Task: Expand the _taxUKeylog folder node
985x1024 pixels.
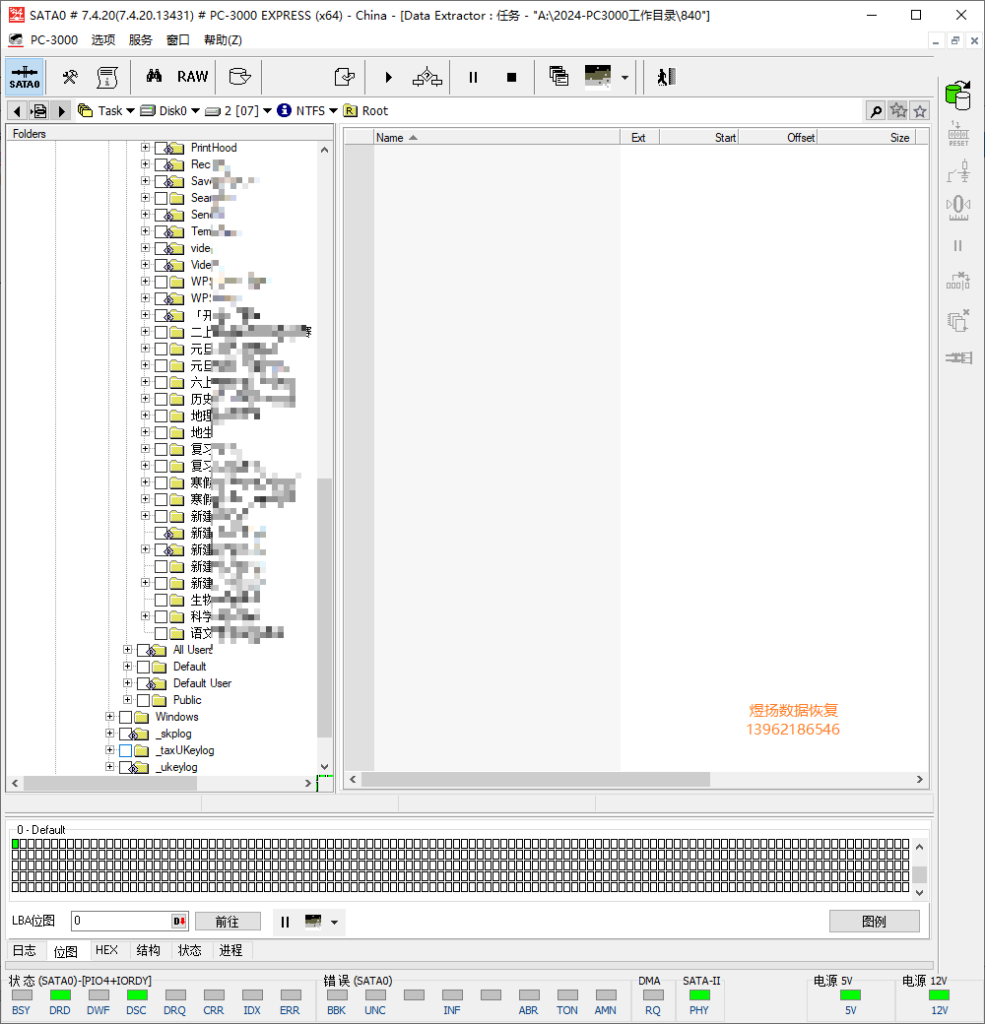Action: 110,750
